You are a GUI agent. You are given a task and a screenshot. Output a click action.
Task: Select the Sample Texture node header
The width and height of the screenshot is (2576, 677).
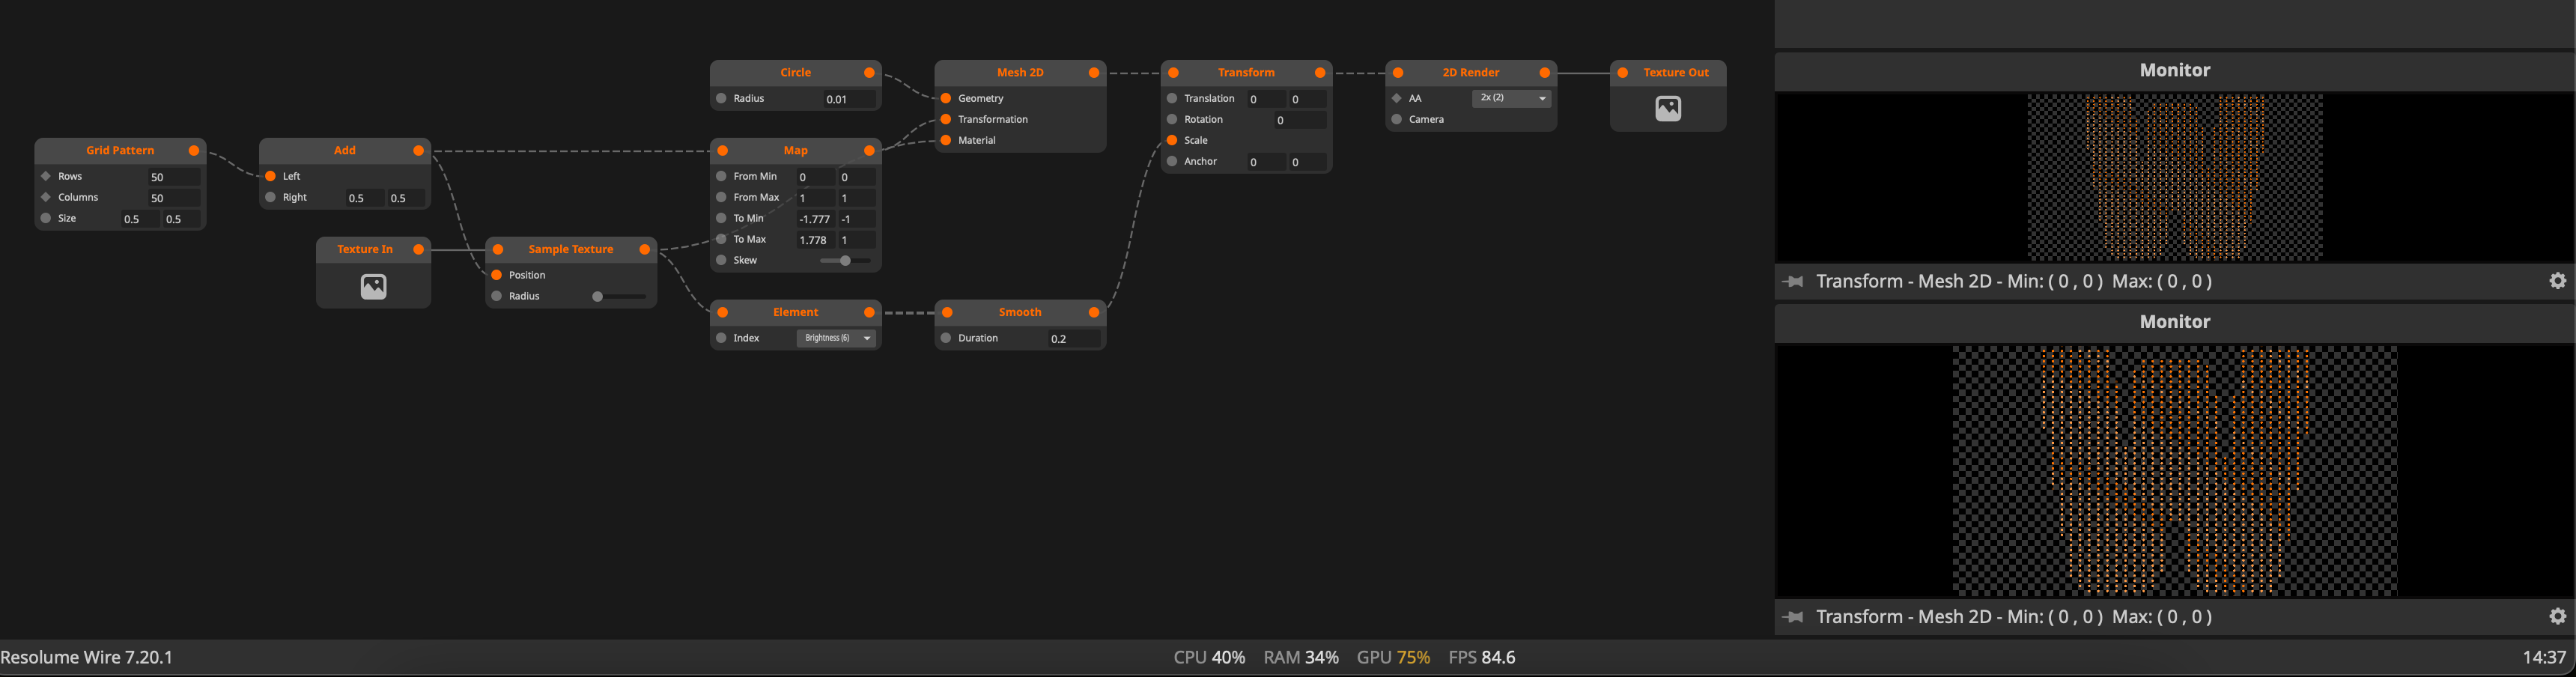(570, 250)
